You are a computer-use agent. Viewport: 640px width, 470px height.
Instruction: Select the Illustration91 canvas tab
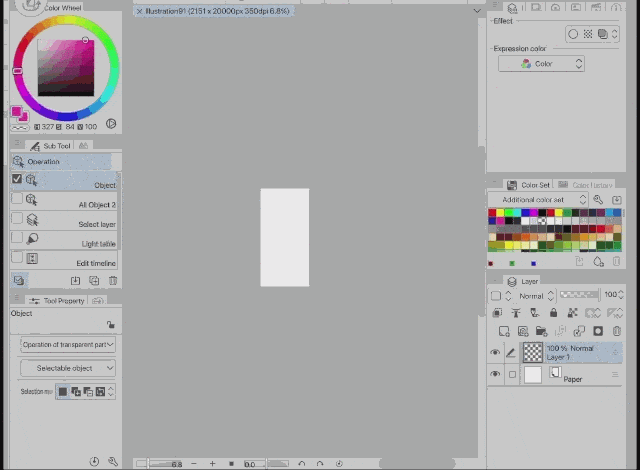(213, 11)
